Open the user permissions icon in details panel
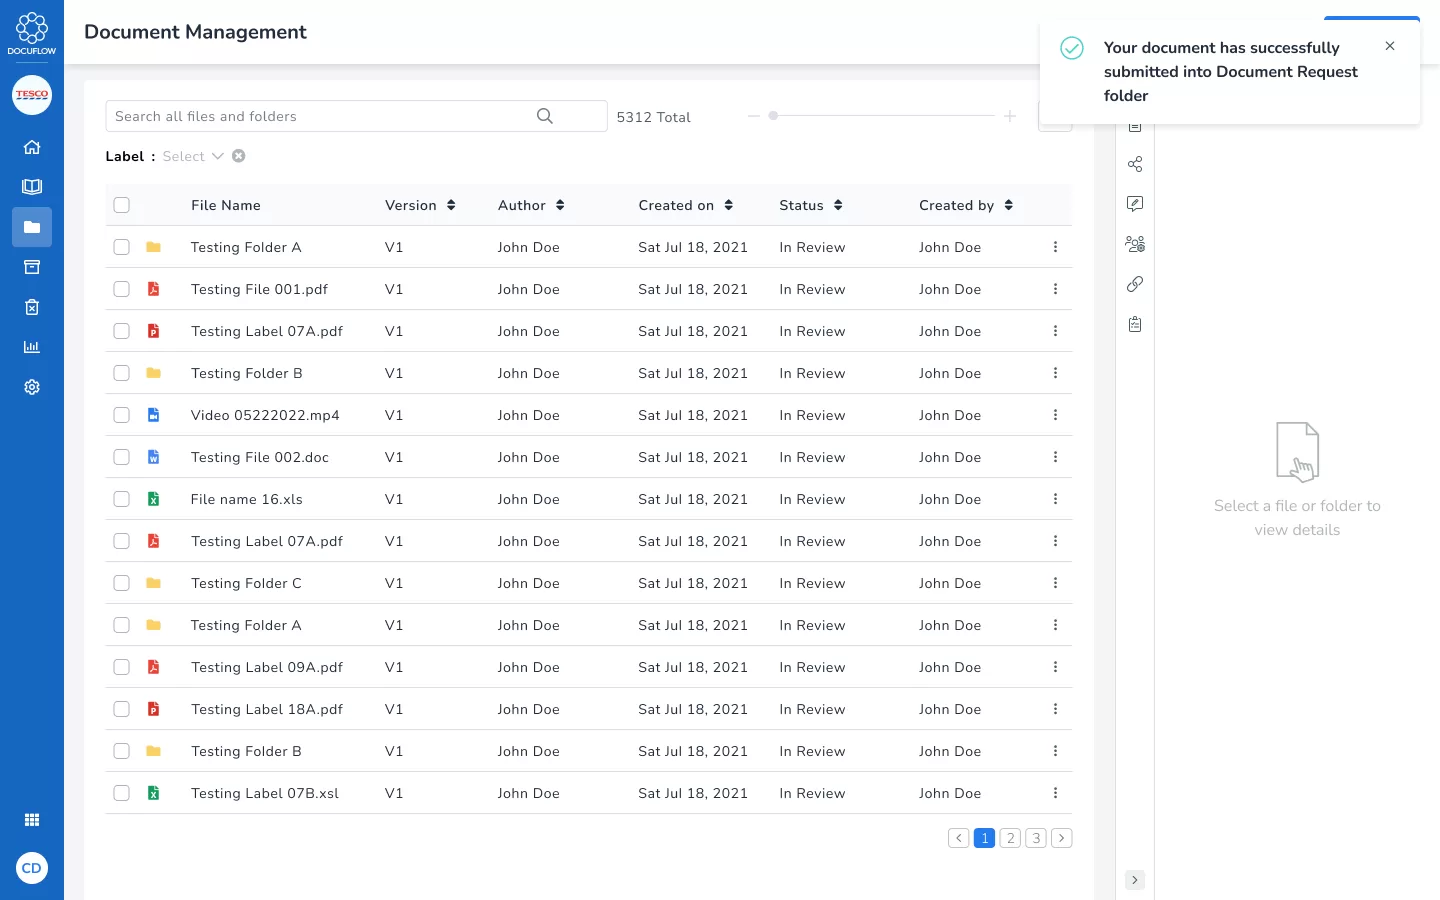The width and height of the screenshot is (1440, 900). pyautogui.click(x=1135, y=244)
